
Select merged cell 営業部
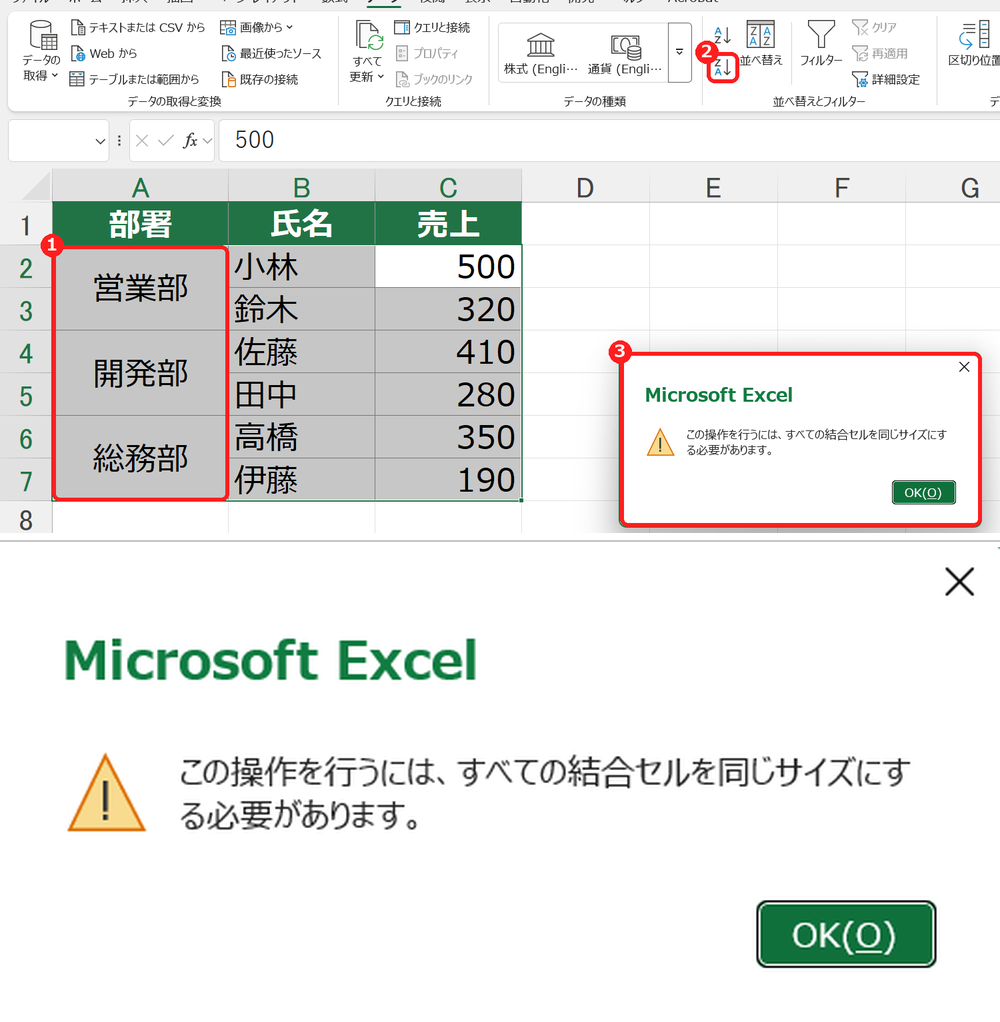point(140,288)
